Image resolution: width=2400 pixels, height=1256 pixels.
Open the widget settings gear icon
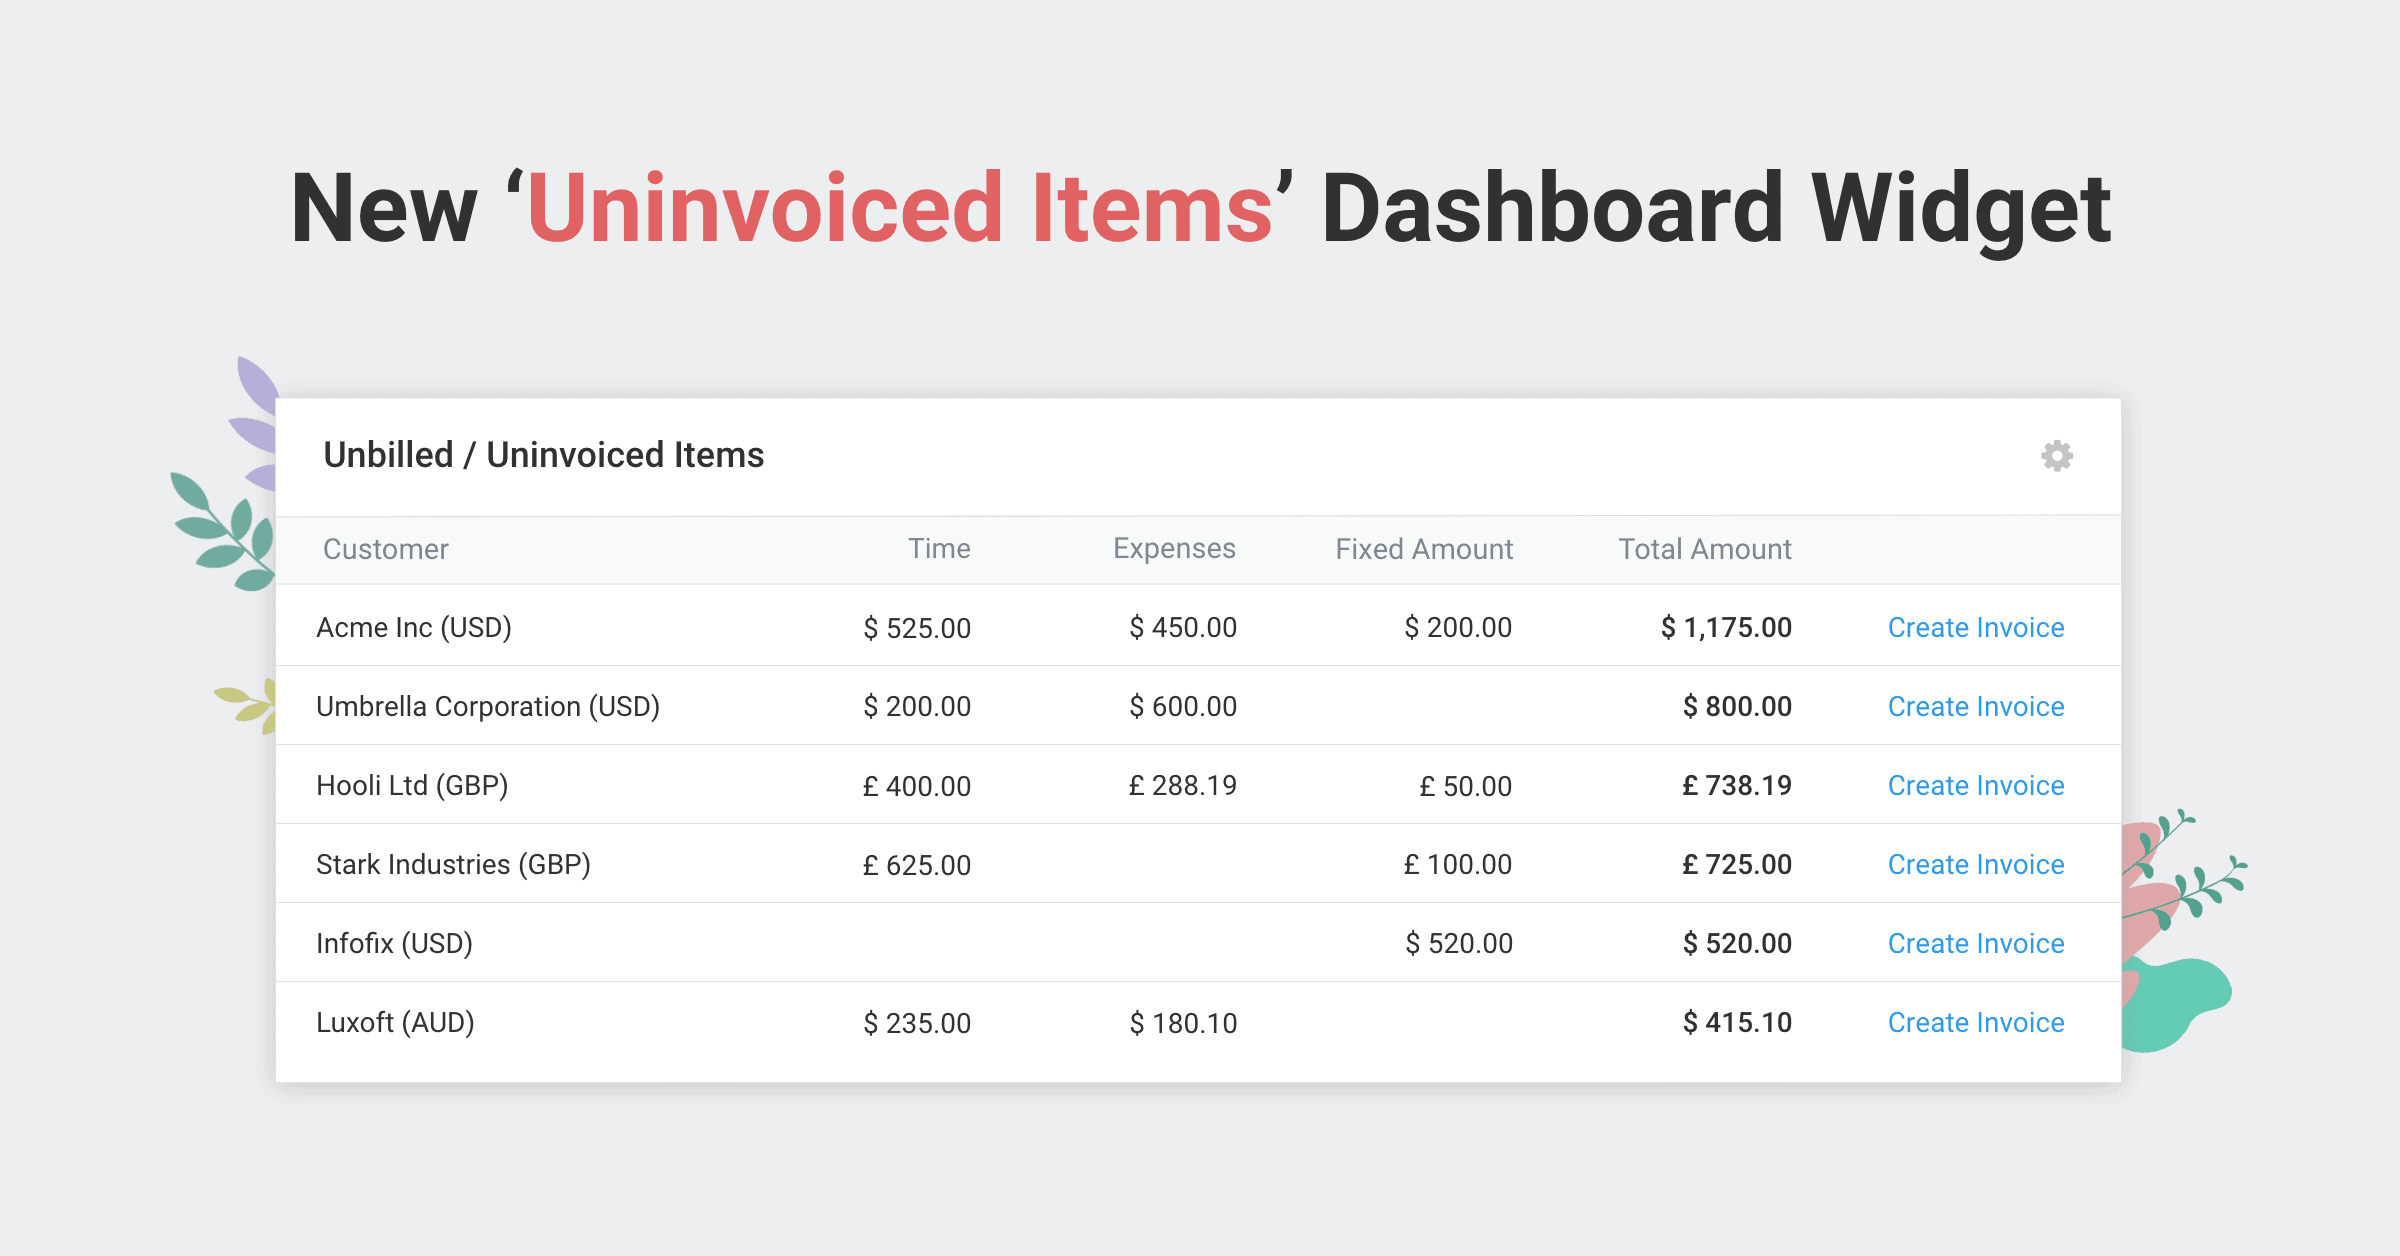(x=2057, y=456)
